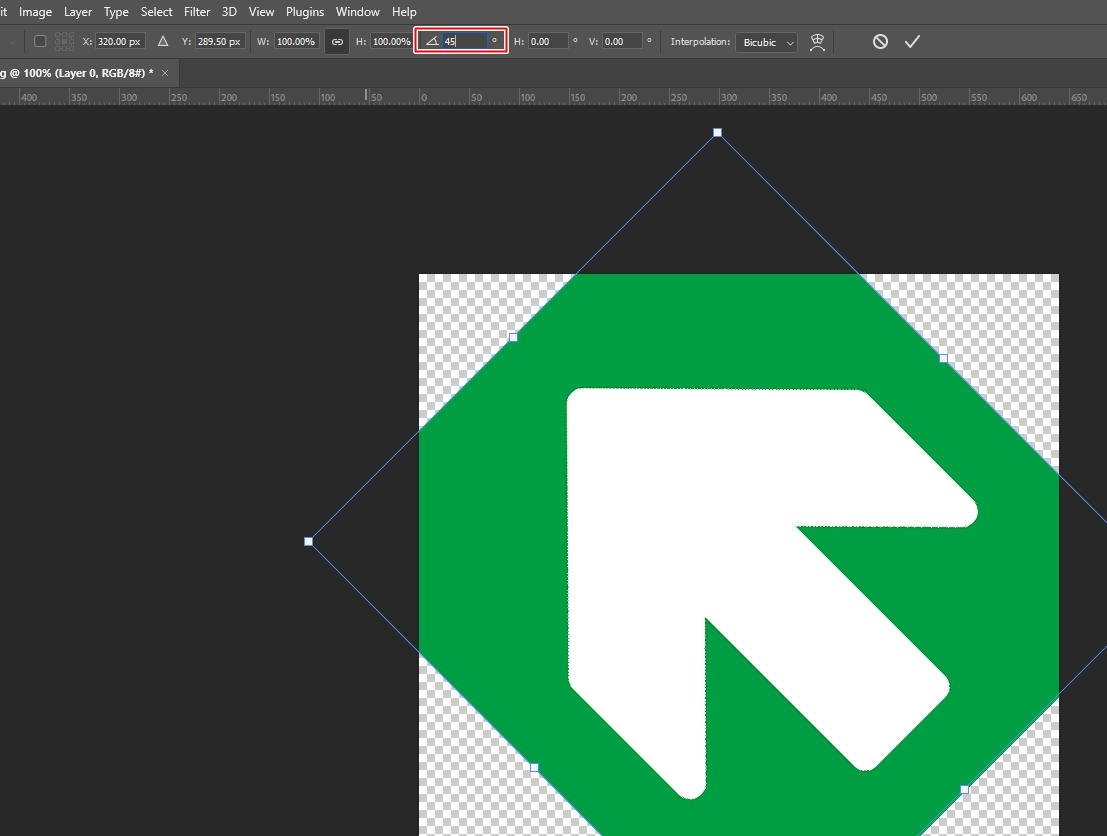Click the horizontal skew H field
Screen dimensions: 1107x836
(549, 42)
